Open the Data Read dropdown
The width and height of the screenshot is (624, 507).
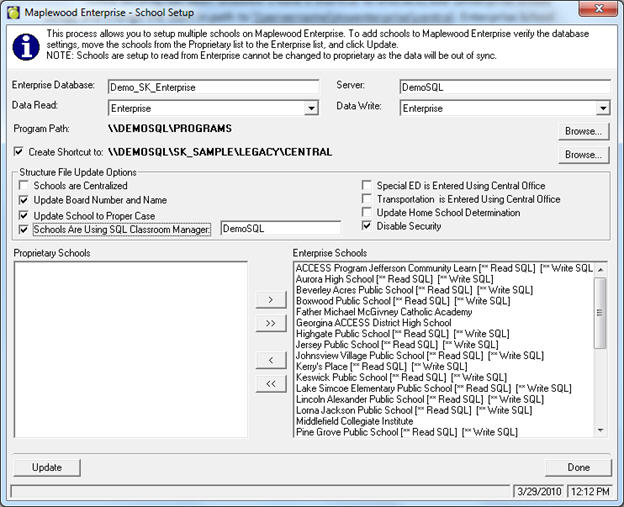[311, 108]
